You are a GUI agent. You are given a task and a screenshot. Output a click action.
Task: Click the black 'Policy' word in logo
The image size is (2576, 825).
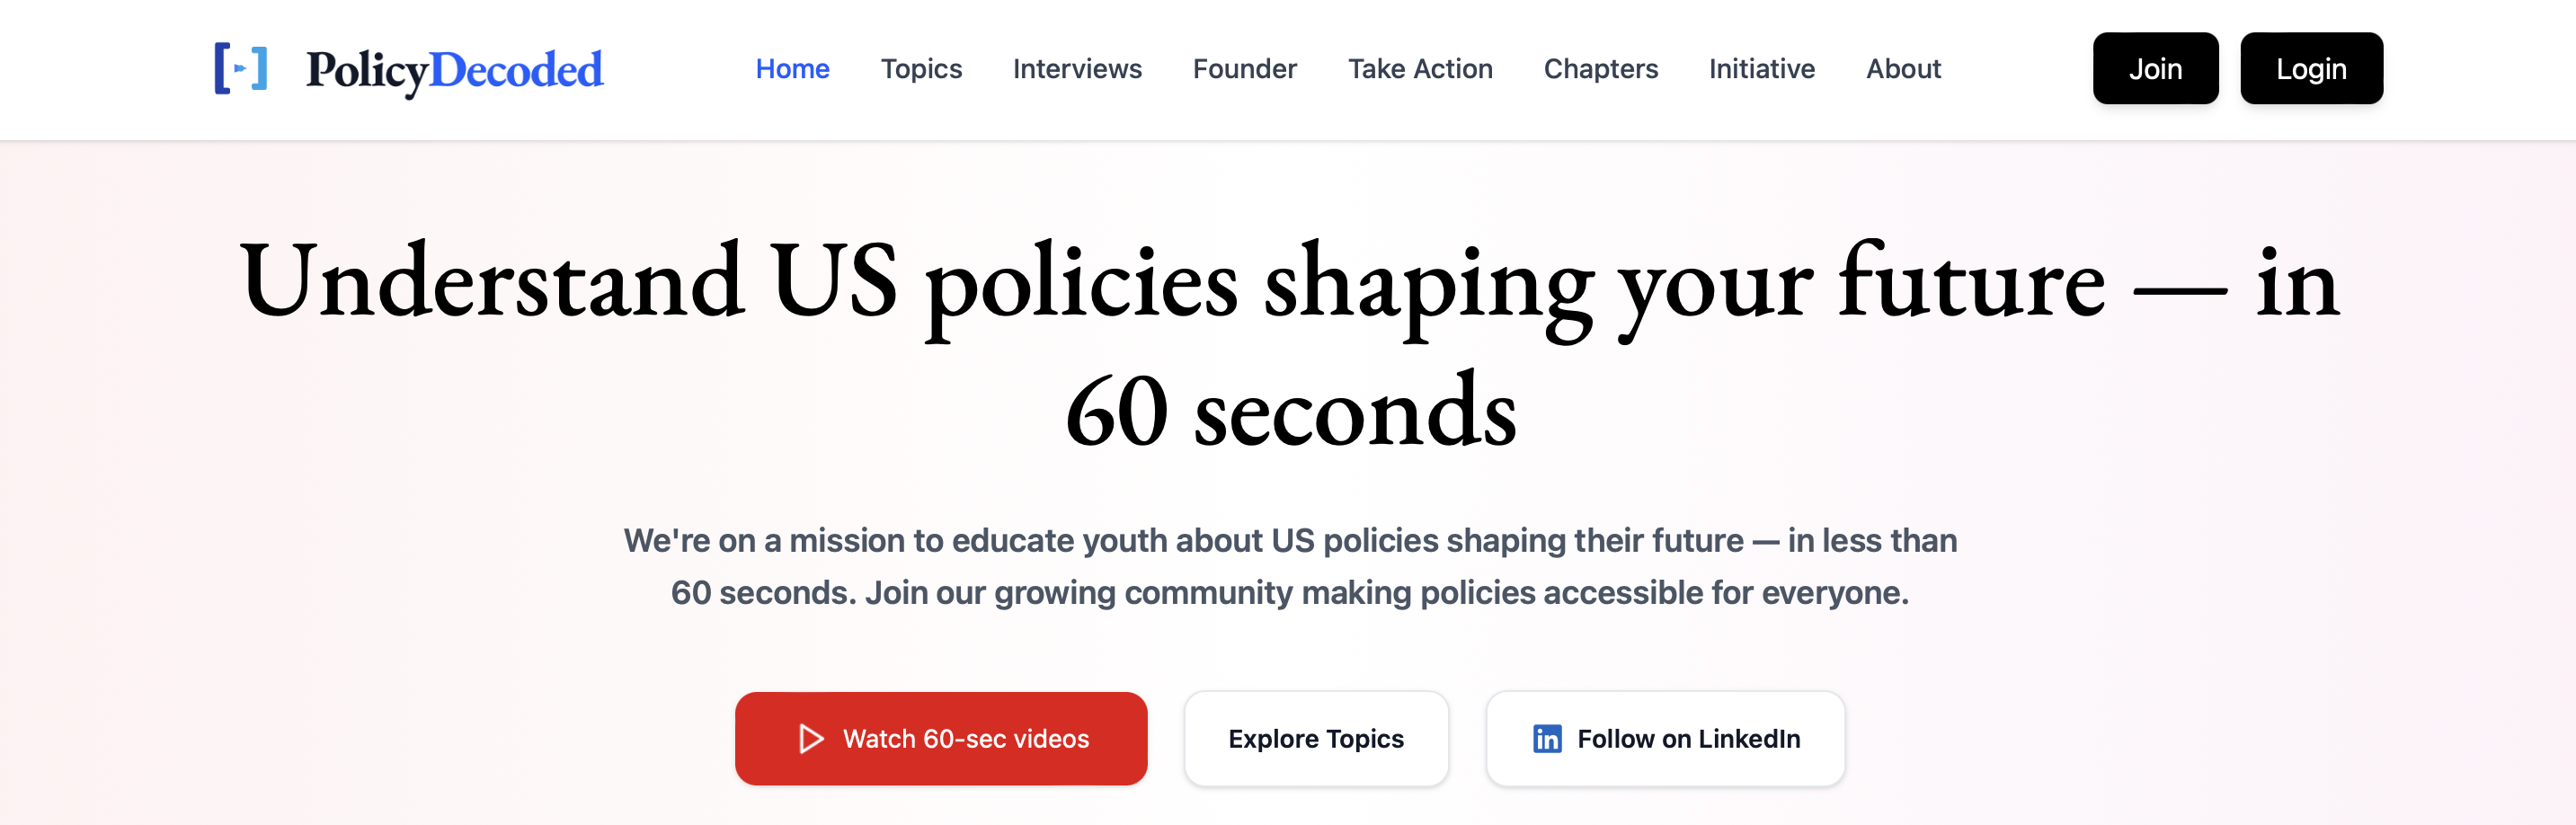coord(366,70)
